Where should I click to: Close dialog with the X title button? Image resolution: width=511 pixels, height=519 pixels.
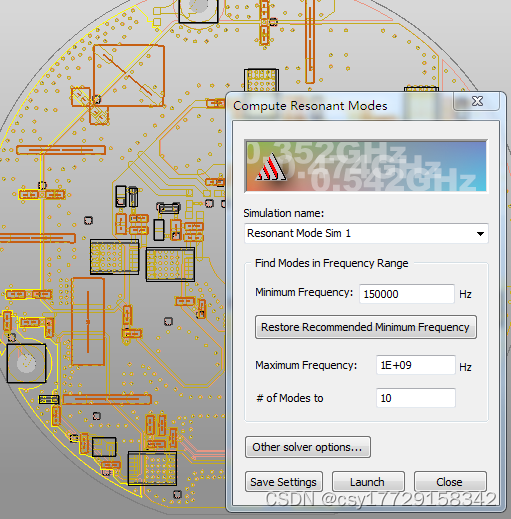click(x=477, y=101)
